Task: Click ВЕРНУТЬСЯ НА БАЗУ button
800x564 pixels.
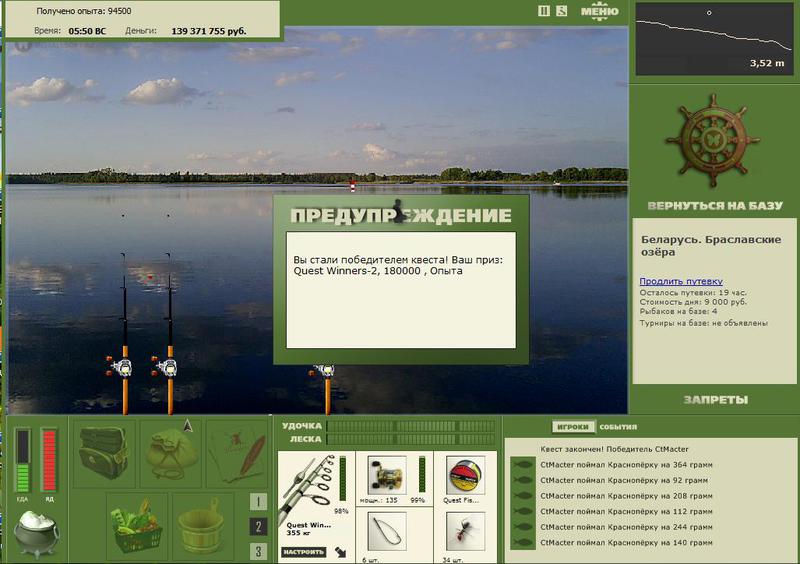Action: (x=715, y=206)
